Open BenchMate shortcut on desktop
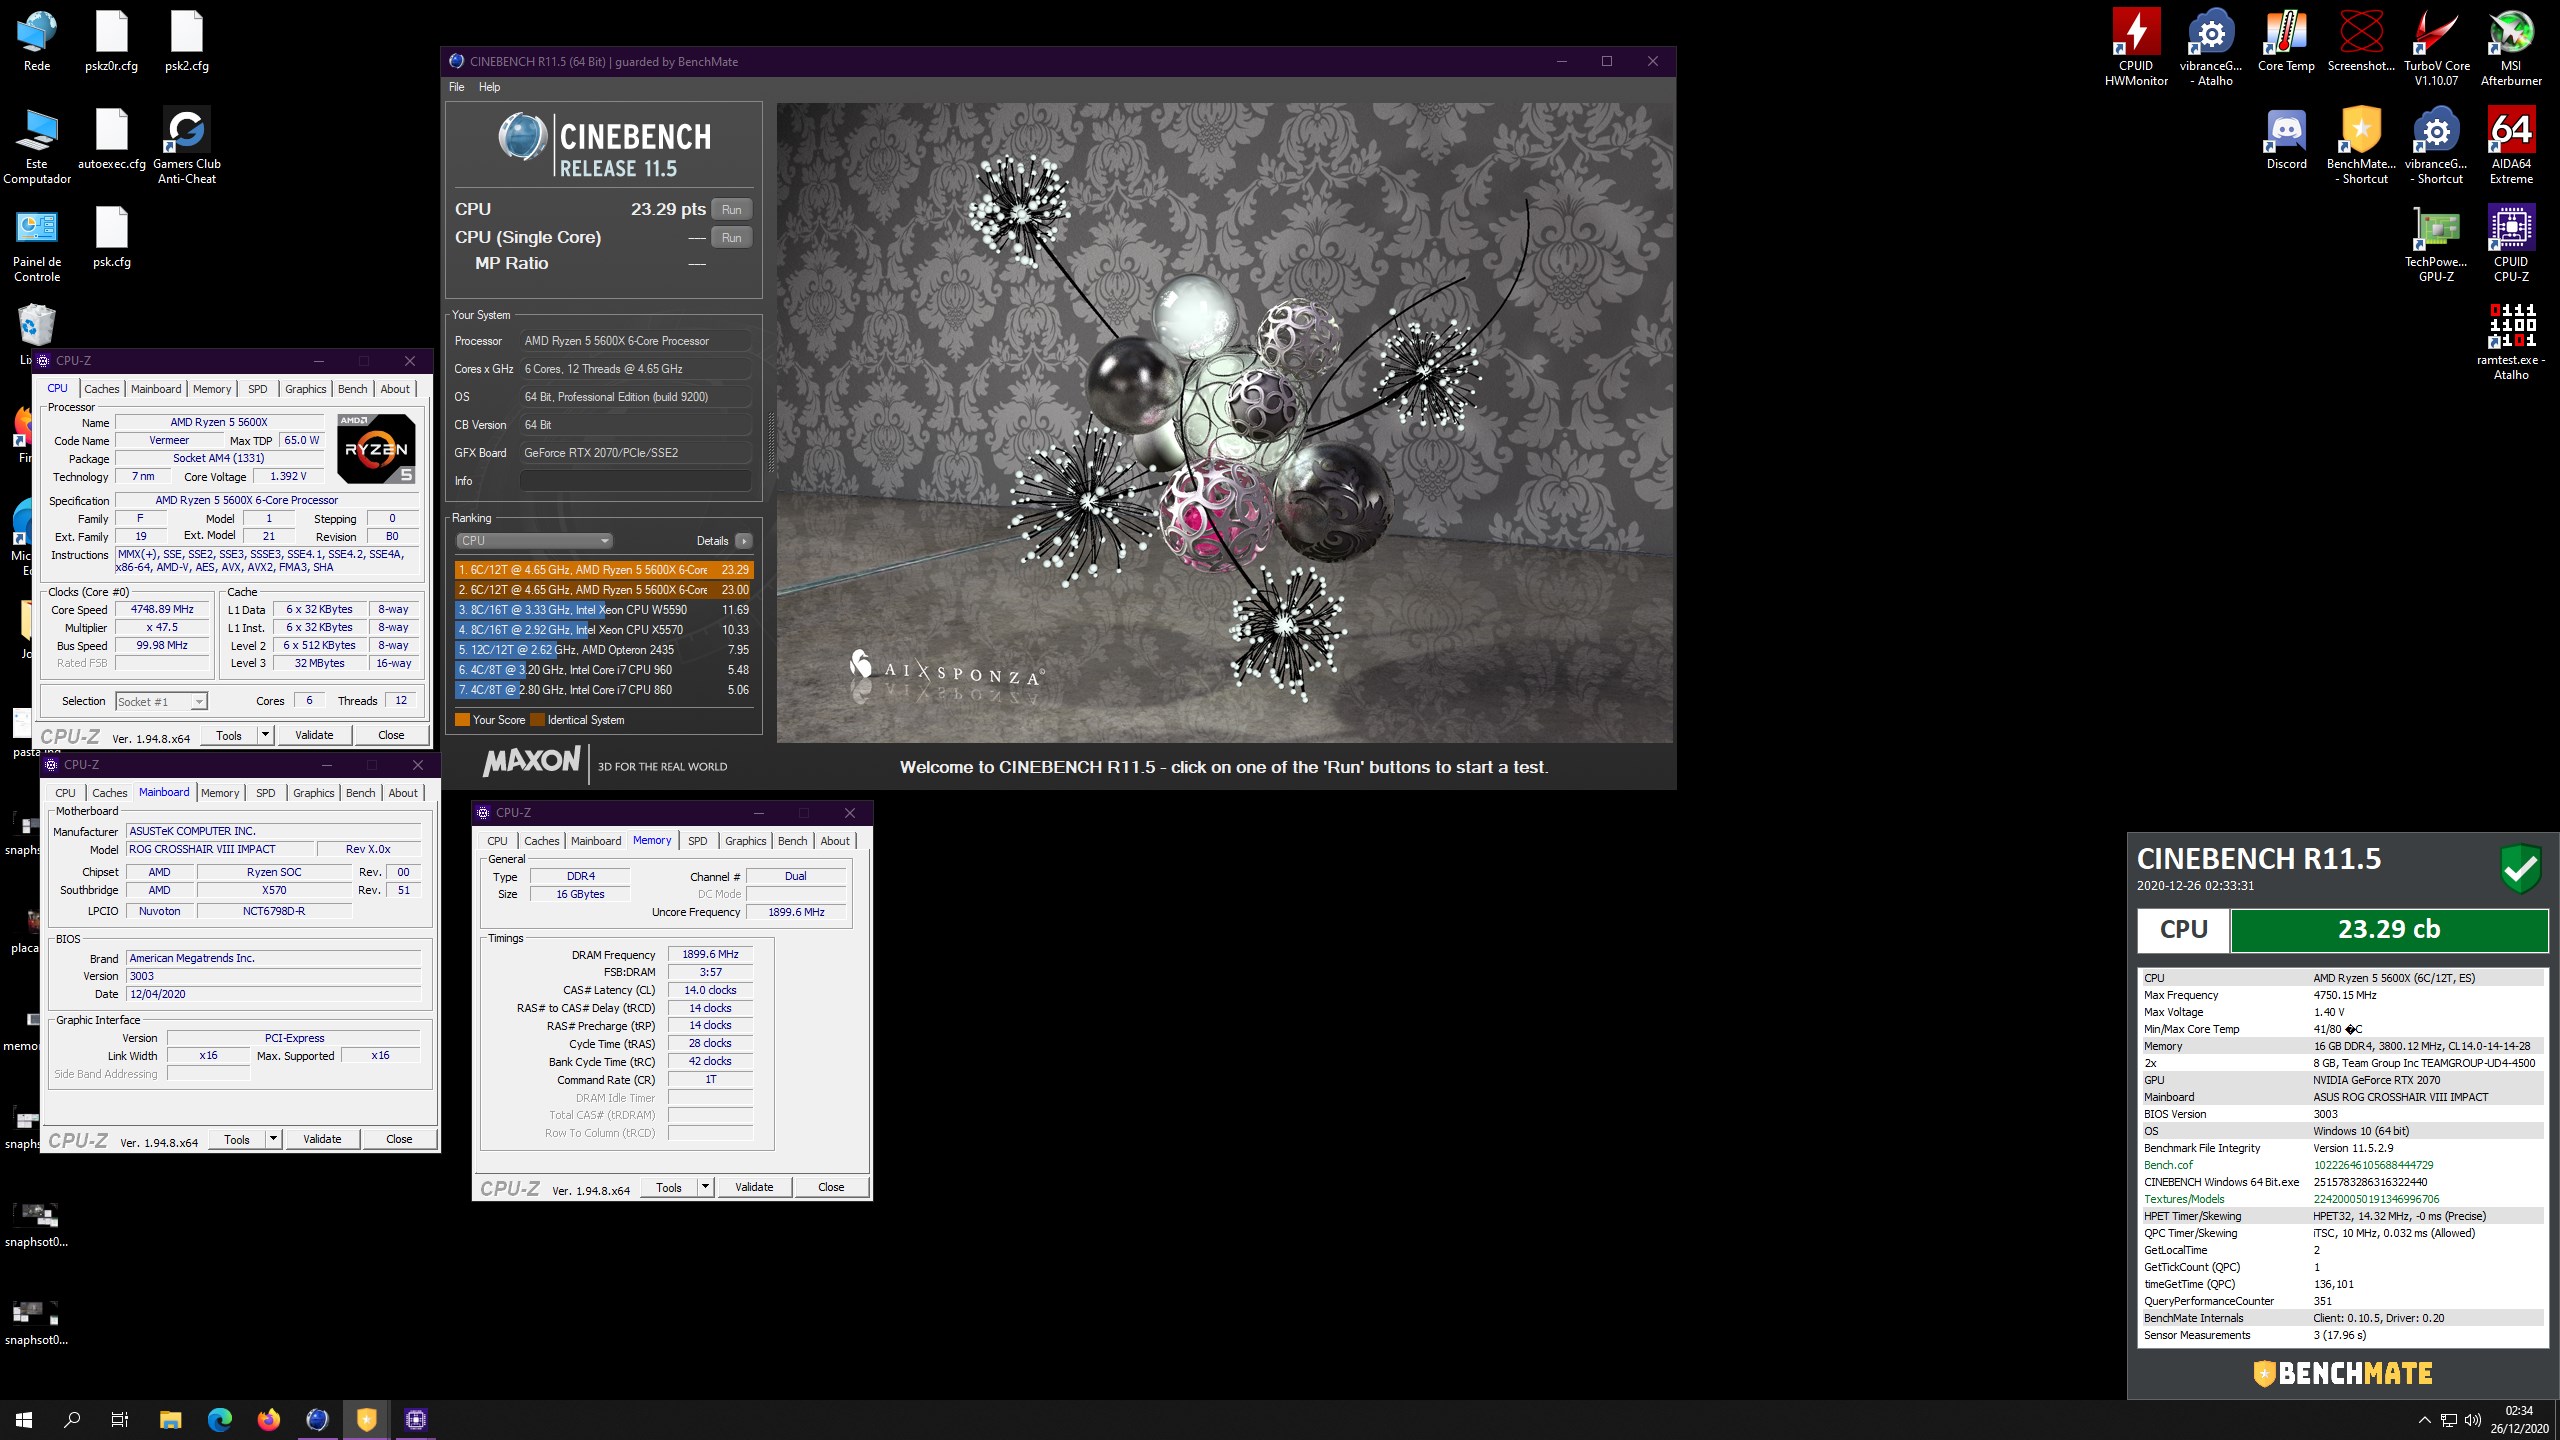Screen dimensions: 2560x1440 pos(2361,145)
